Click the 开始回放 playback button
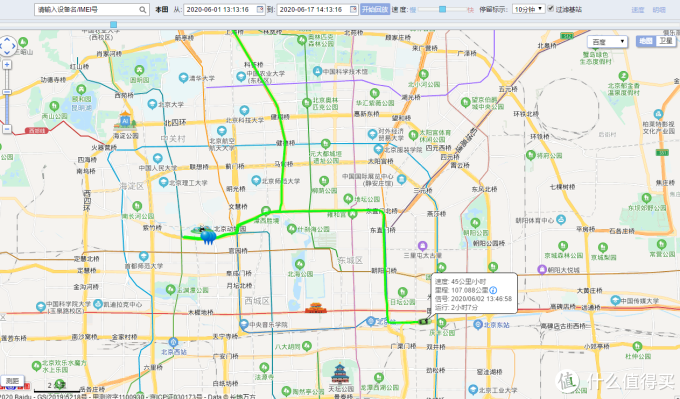680x399 pixels. (375, 9)
